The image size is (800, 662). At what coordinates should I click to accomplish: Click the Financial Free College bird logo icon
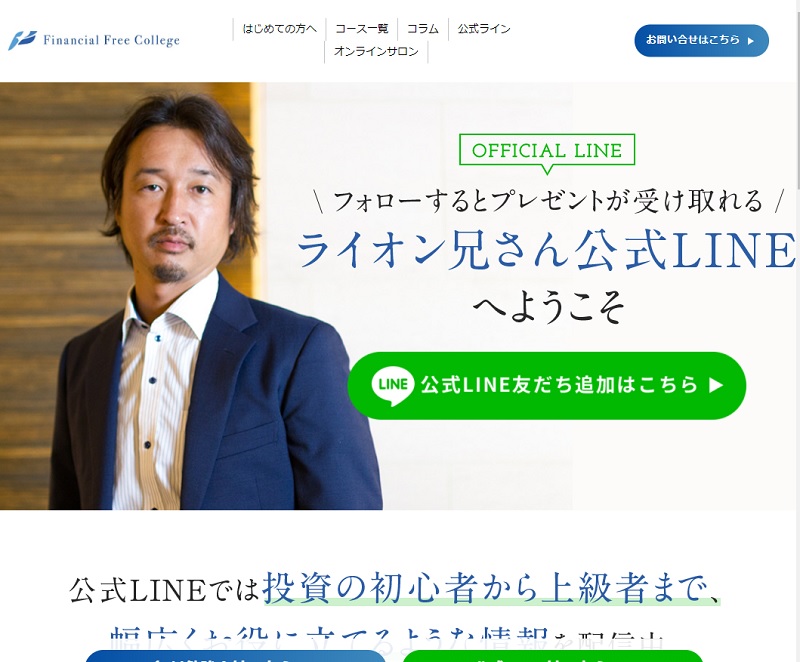click(22, 40)
